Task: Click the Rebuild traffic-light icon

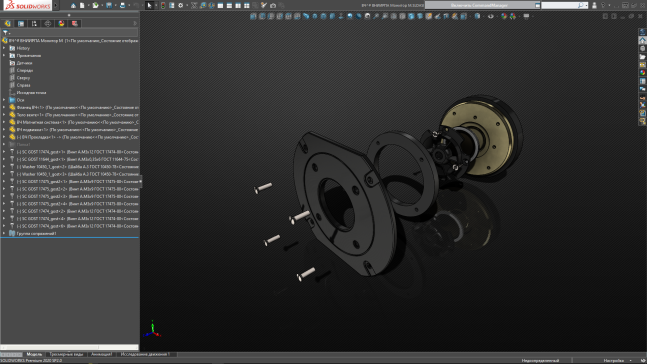Action: 163,5
